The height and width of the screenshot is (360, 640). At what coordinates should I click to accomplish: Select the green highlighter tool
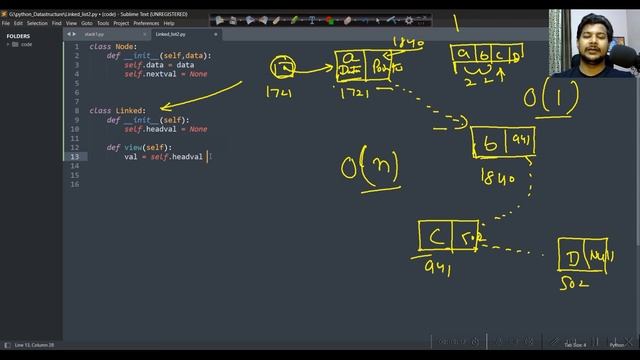point(294,20)
